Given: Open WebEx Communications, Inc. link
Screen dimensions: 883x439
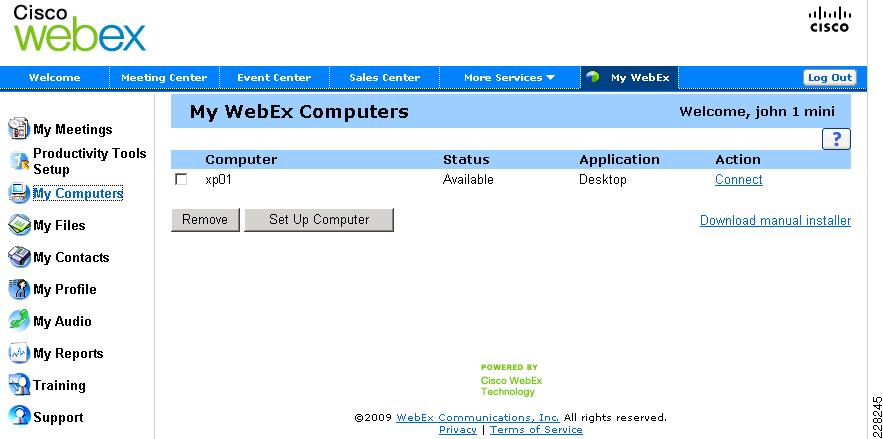Looking at the screenshot, I should point(478,418).
